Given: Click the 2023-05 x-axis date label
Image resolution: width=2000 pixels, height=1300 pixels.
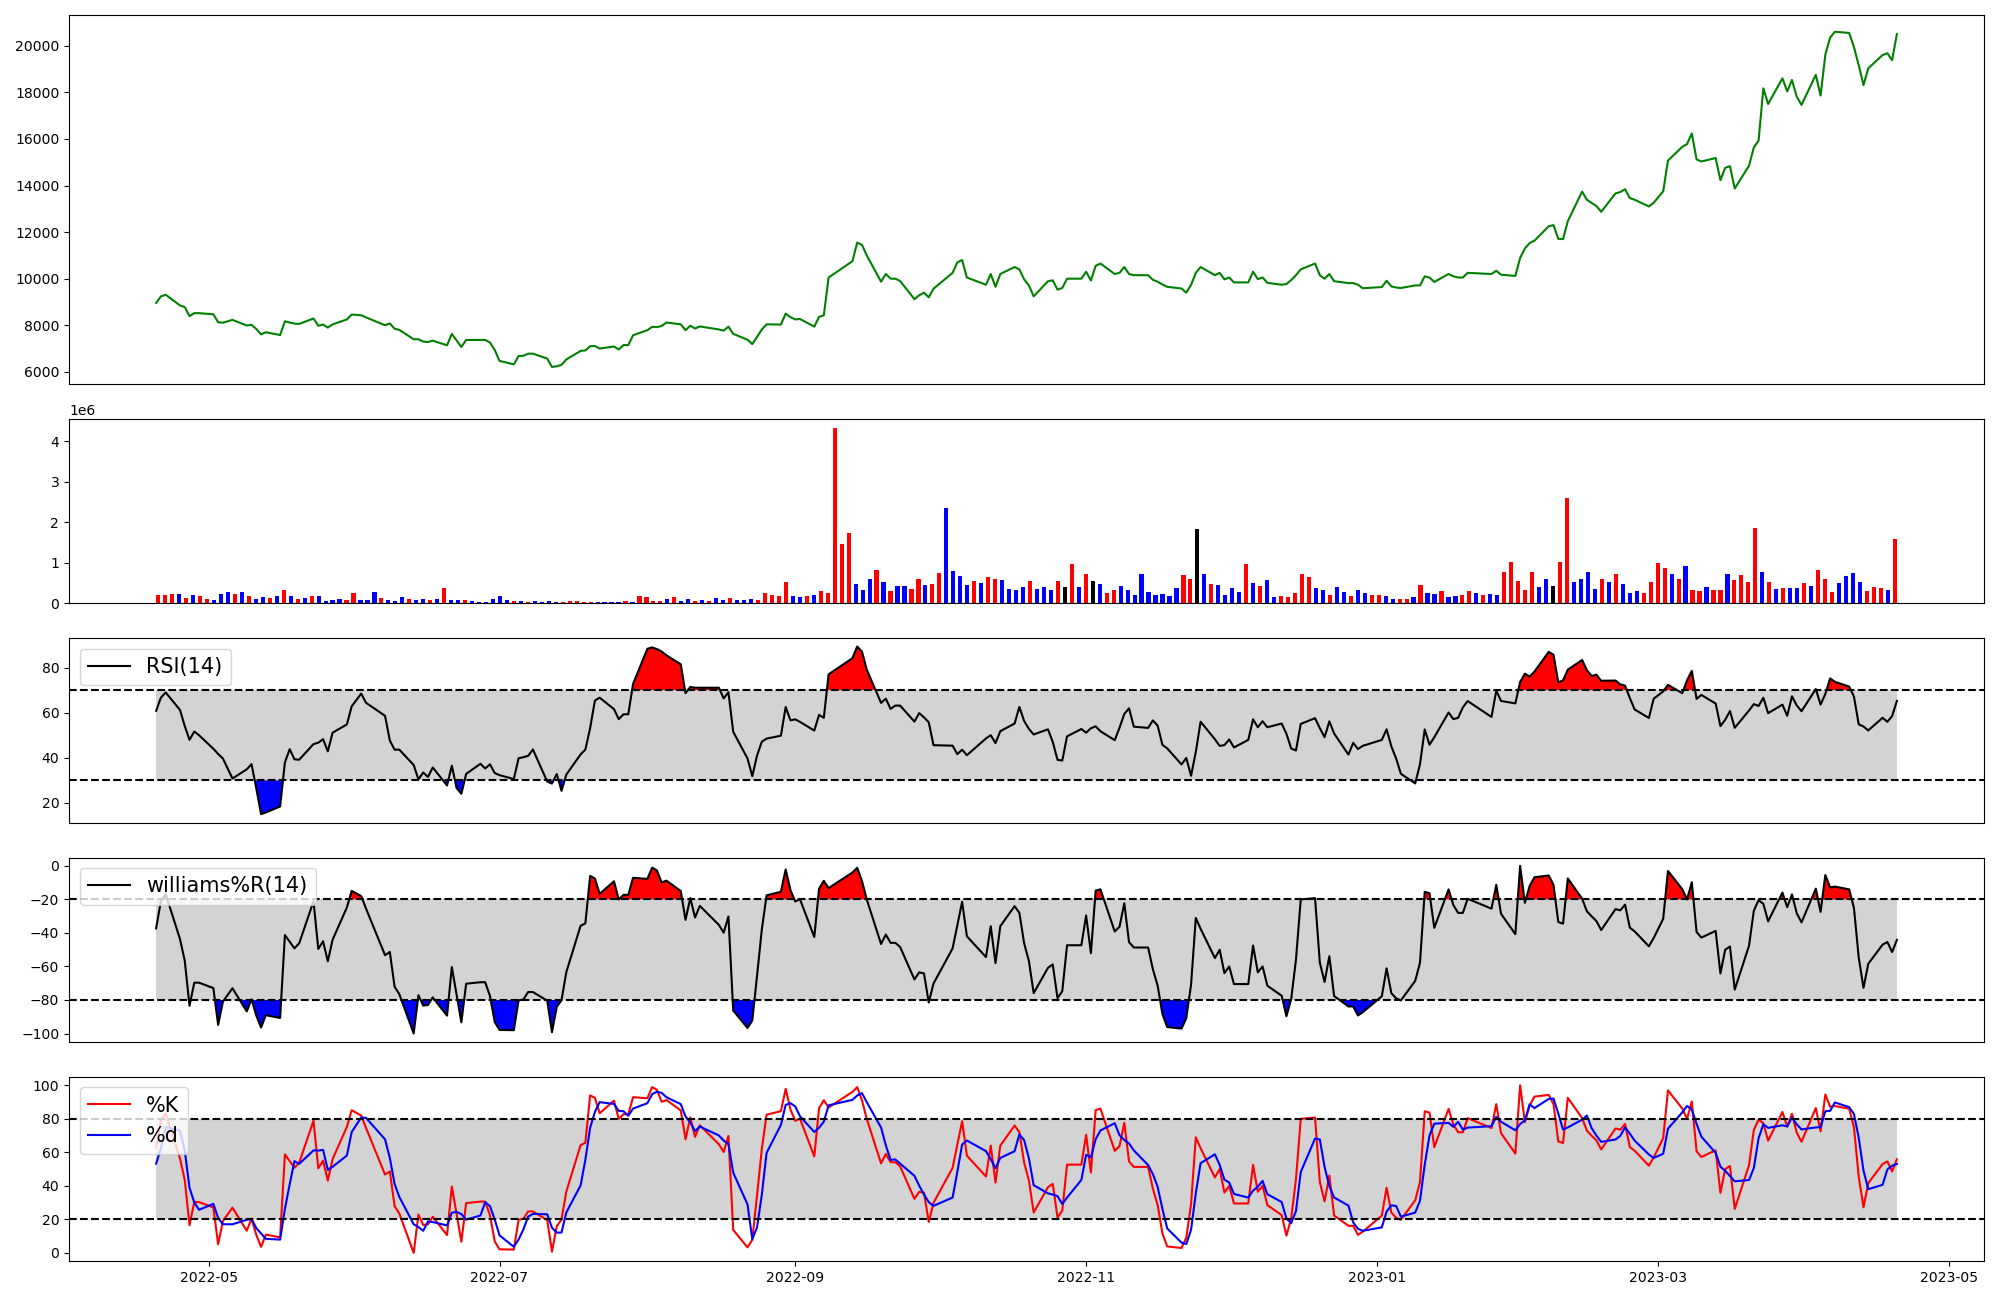Looking at the screenshot, I should [x=1949, y=1277].
